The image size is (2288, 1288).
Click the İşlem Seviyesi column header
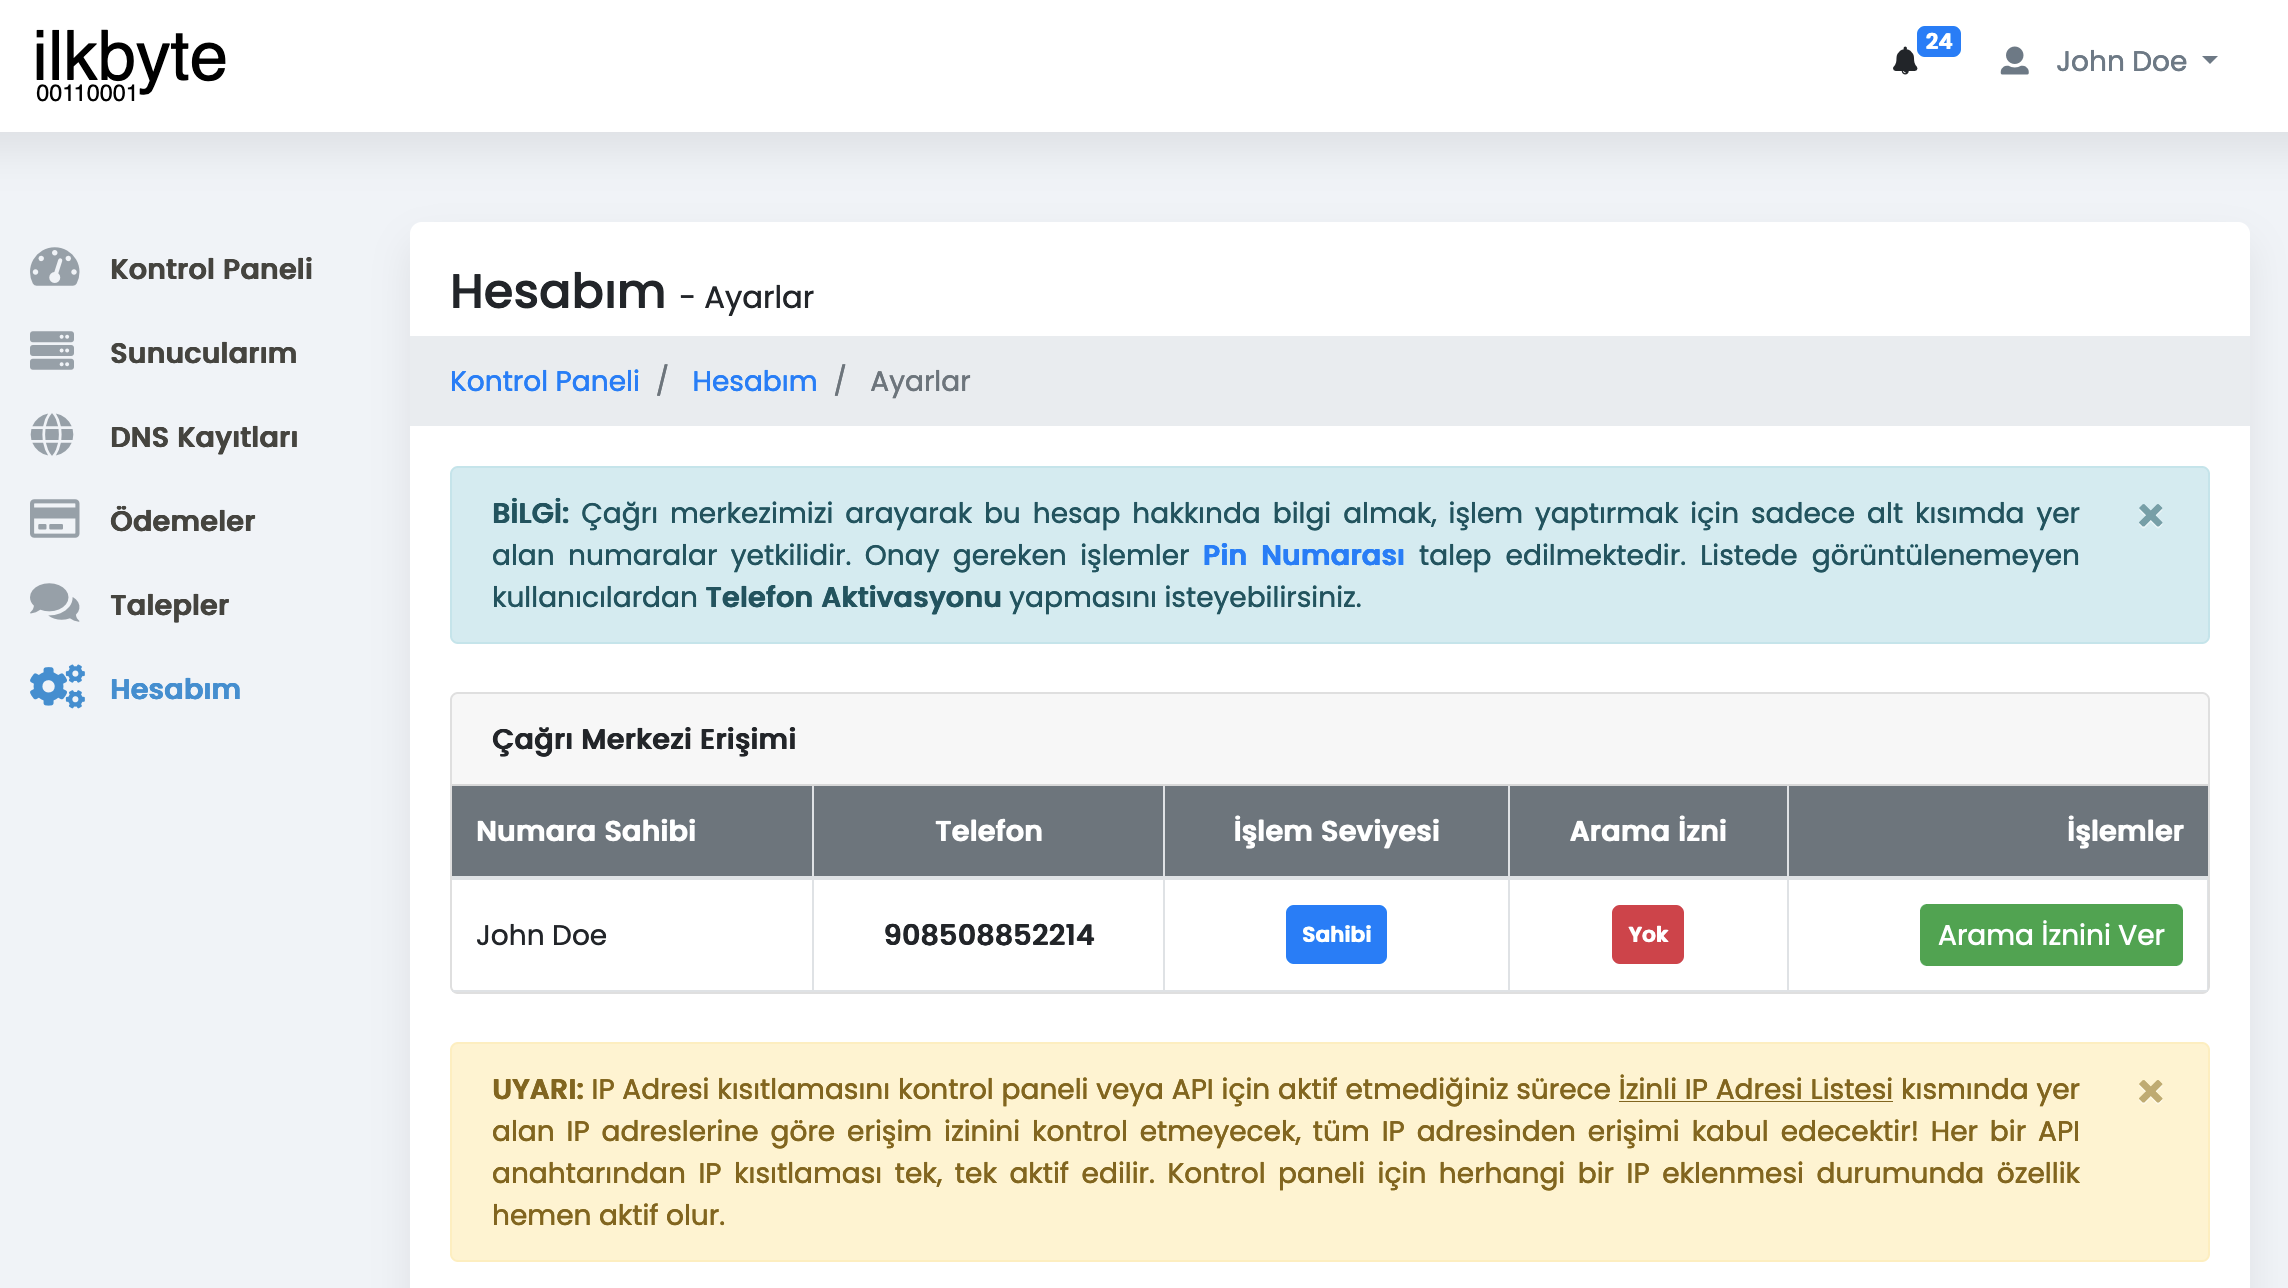pyautogui.click(x=1336, y=831)
